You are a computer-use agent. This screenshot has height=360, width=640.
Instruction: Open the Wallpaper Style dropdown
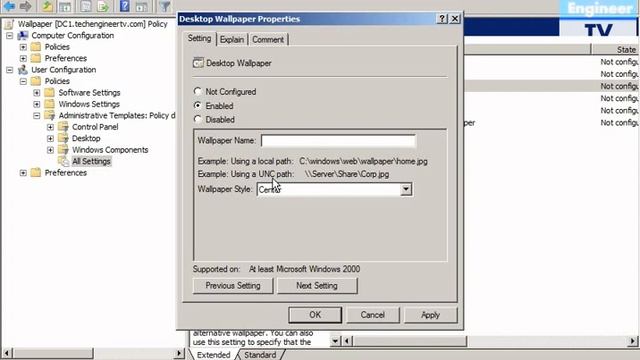coord(406,189)
